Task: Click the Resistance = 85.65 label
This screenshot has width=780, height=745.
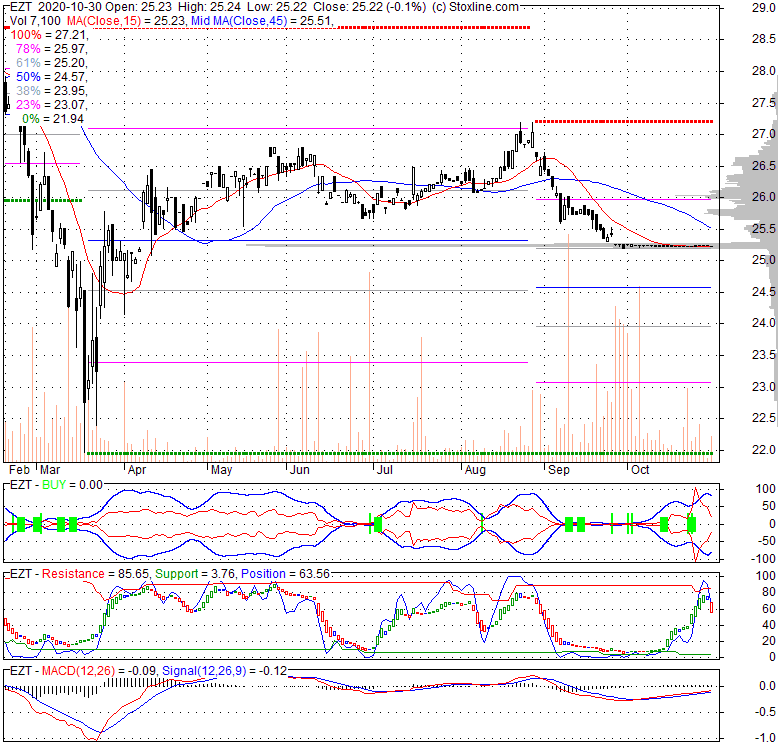Action: 97,574
